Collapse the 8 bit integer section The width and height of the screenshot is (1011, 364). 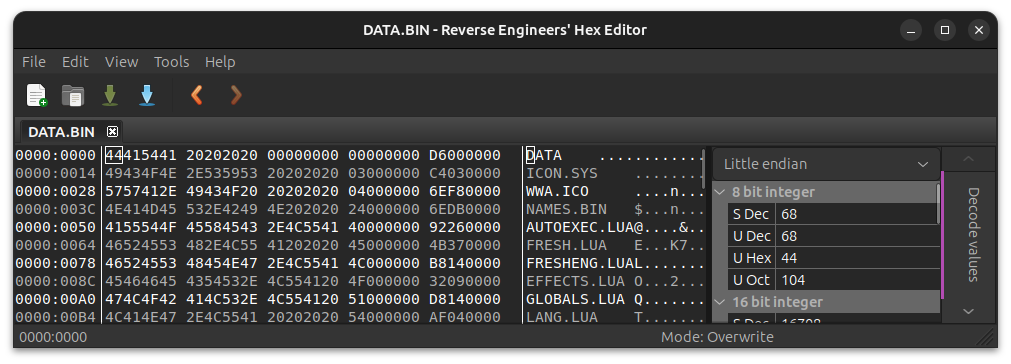point(720,192)
